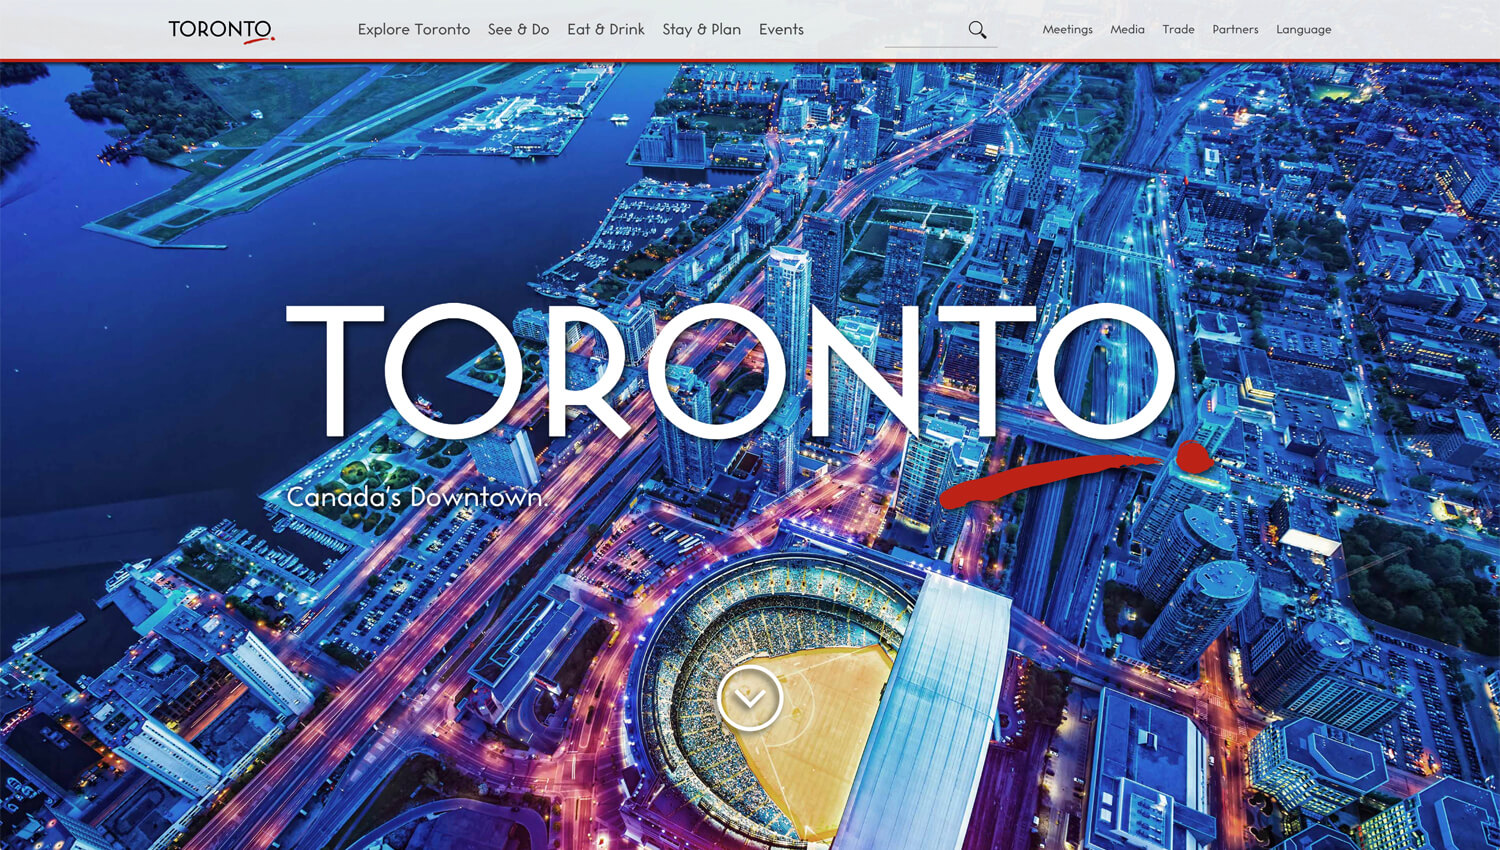Click the Toronto logo in the header

(x=221, y=31)
